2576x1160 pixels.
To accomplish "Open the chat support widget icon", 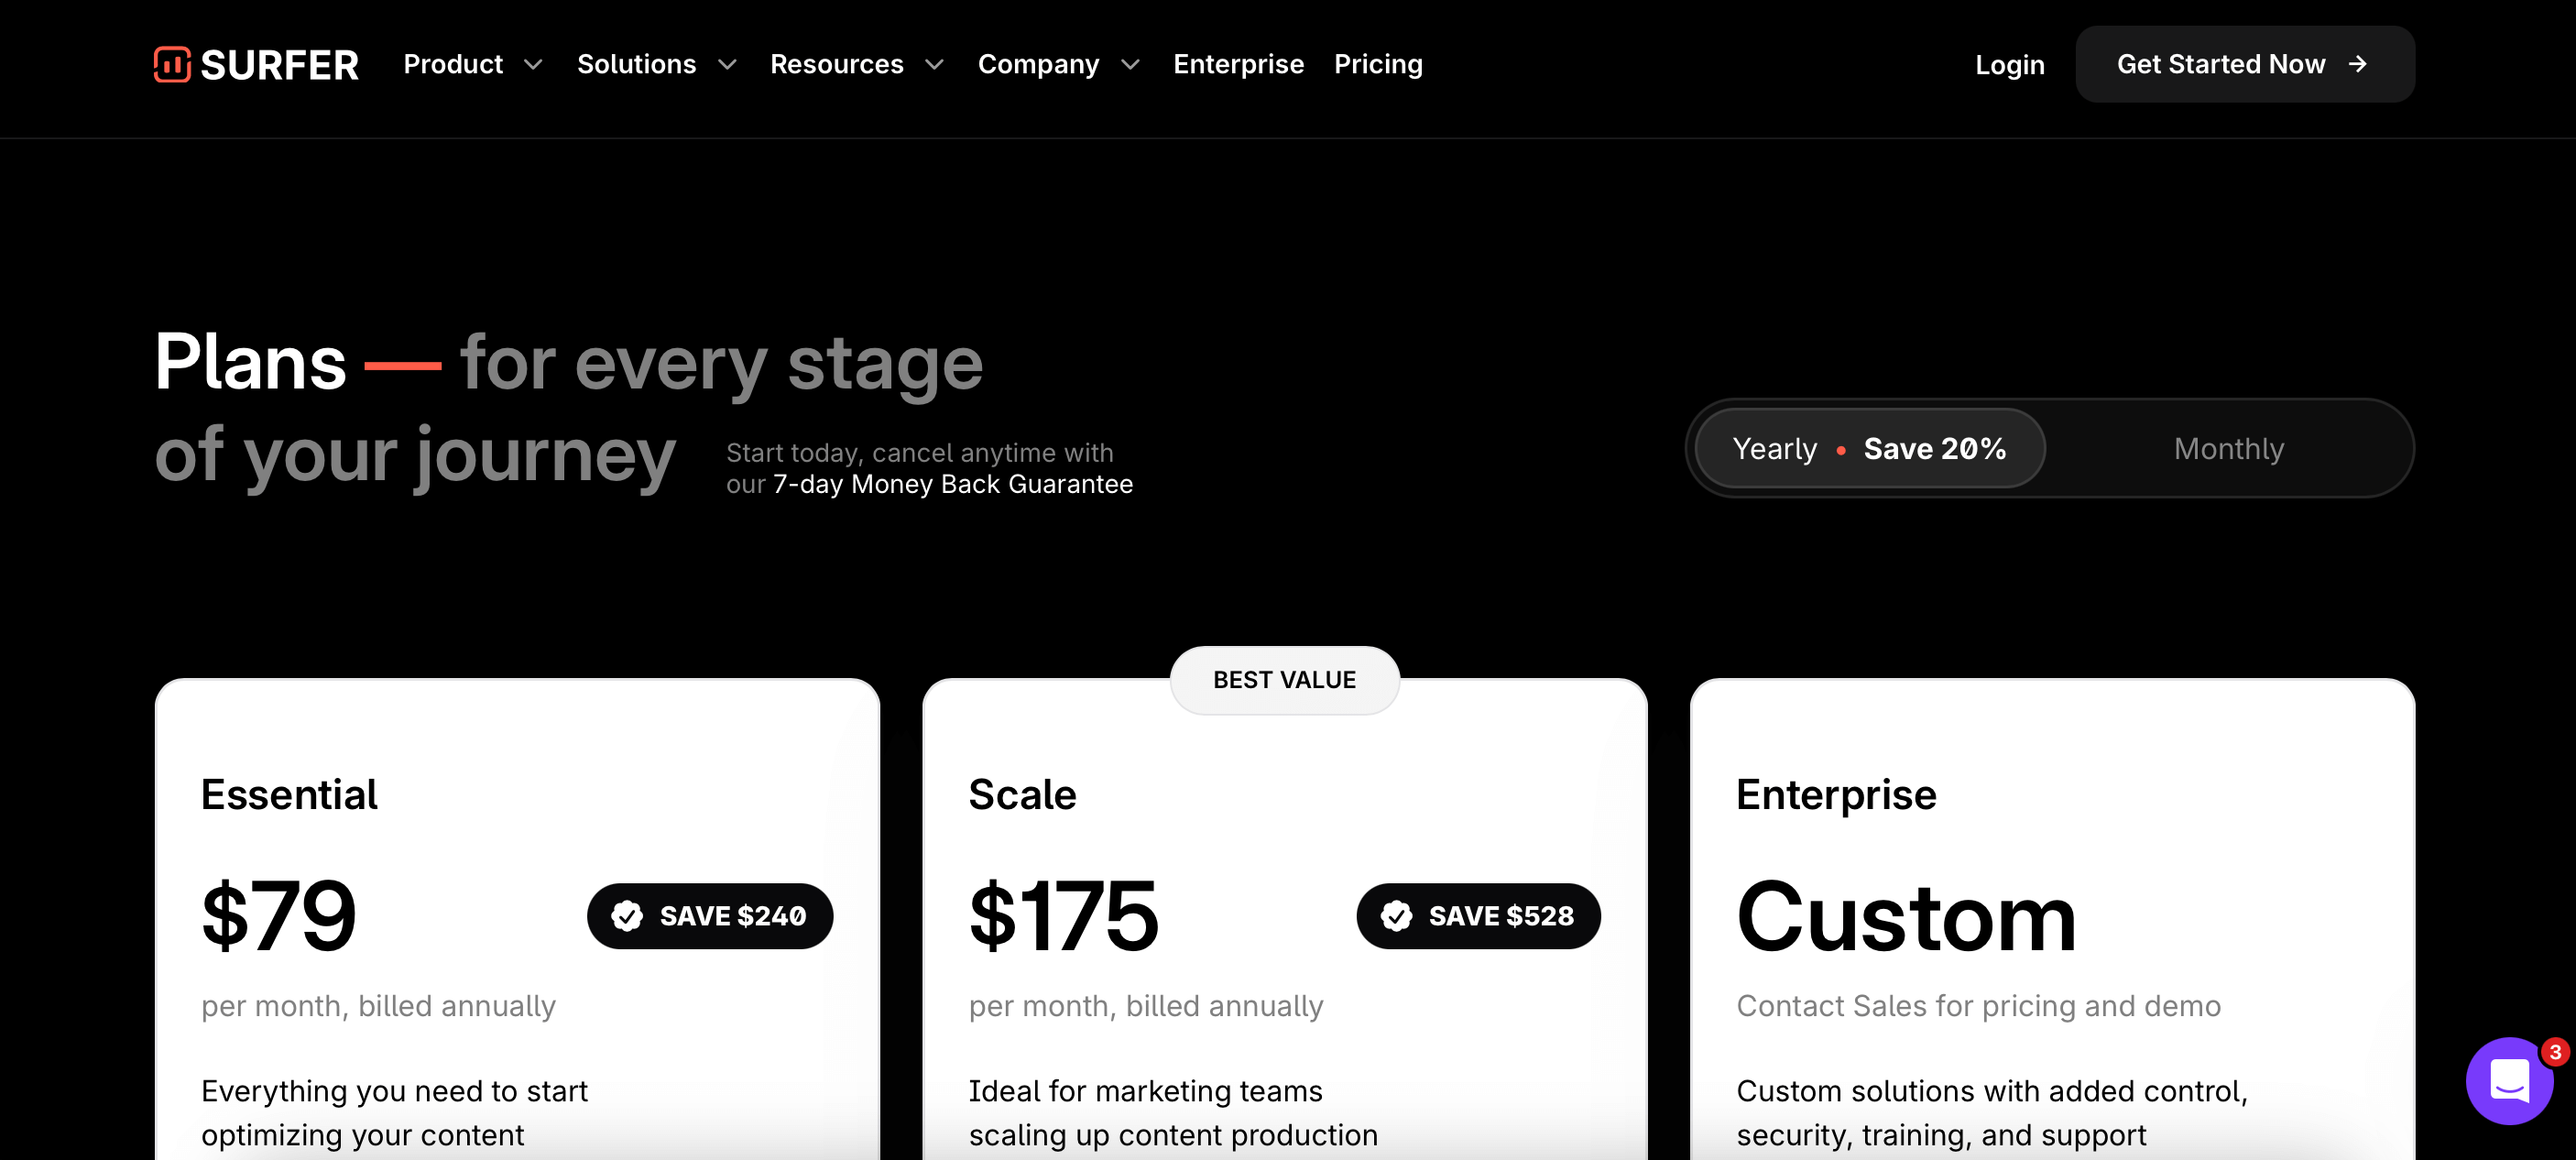I will coord(2509,1081).
